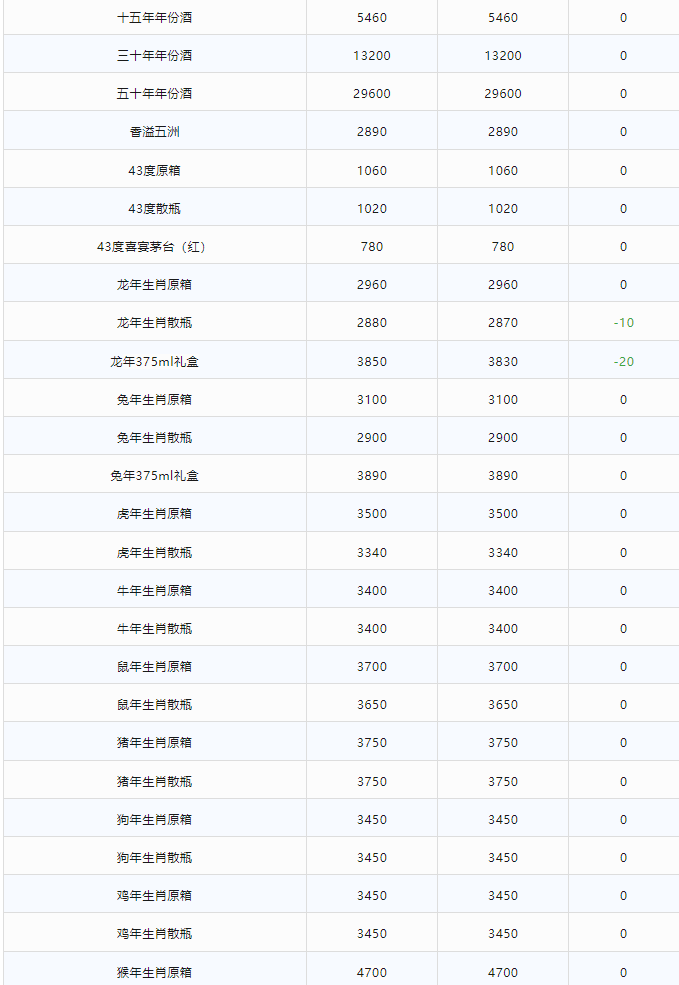Select the 鼠年生肖原箱 name cell

[x=155, y=667]
